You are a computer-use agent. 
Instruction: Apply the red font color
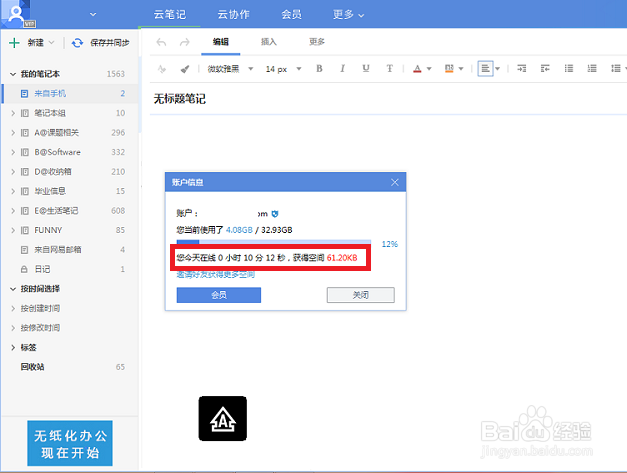[x=417, y=69]
